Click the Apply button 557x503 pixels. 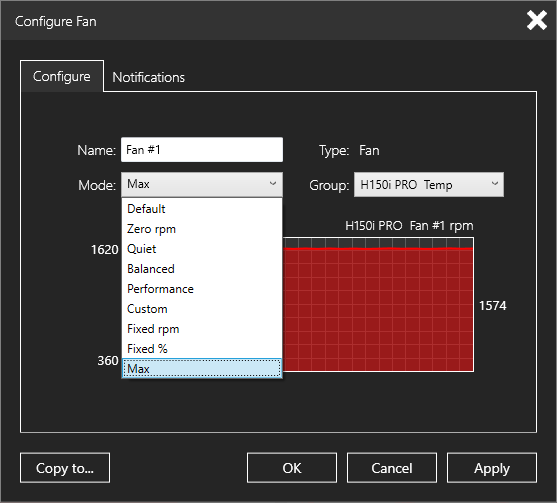coord(492,468)
